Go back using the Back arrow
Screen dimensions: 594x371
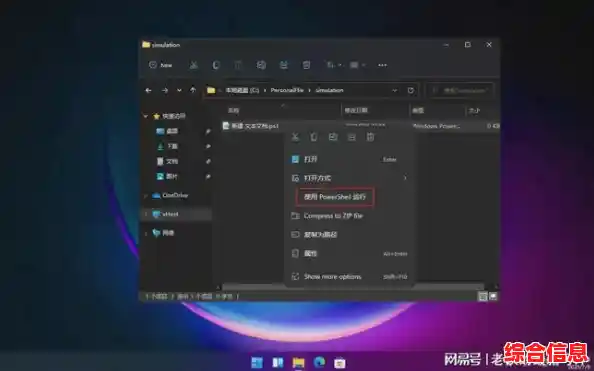148,91
